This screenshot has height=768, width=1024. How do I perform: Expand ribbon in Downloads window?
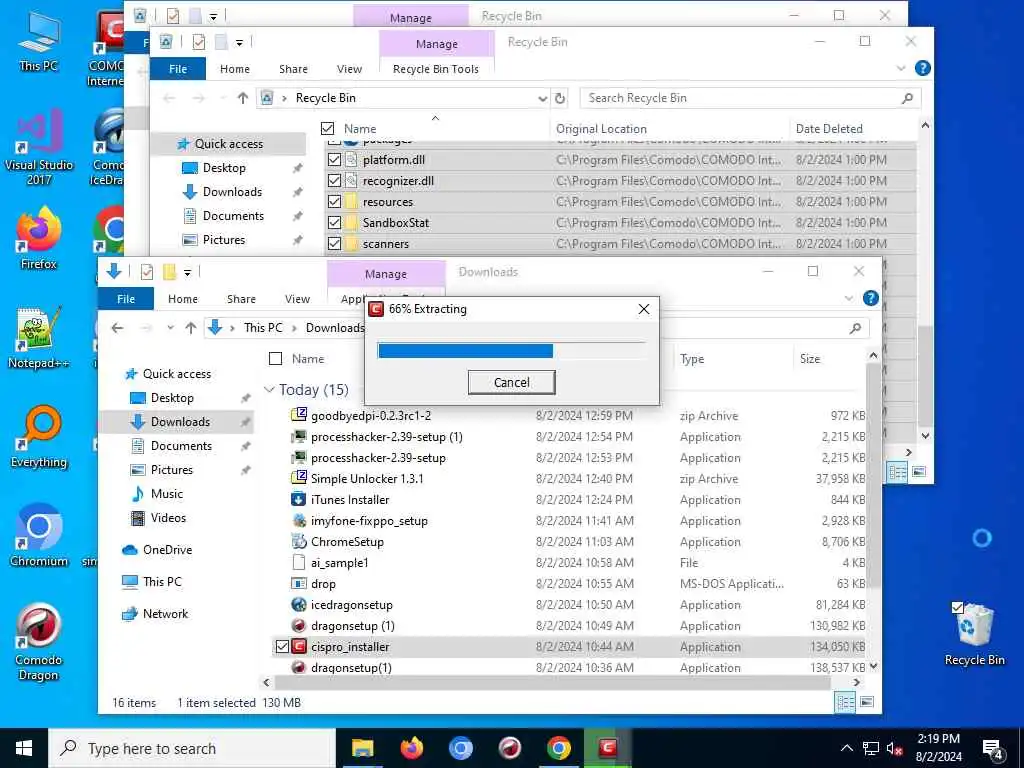click(848, 298)
